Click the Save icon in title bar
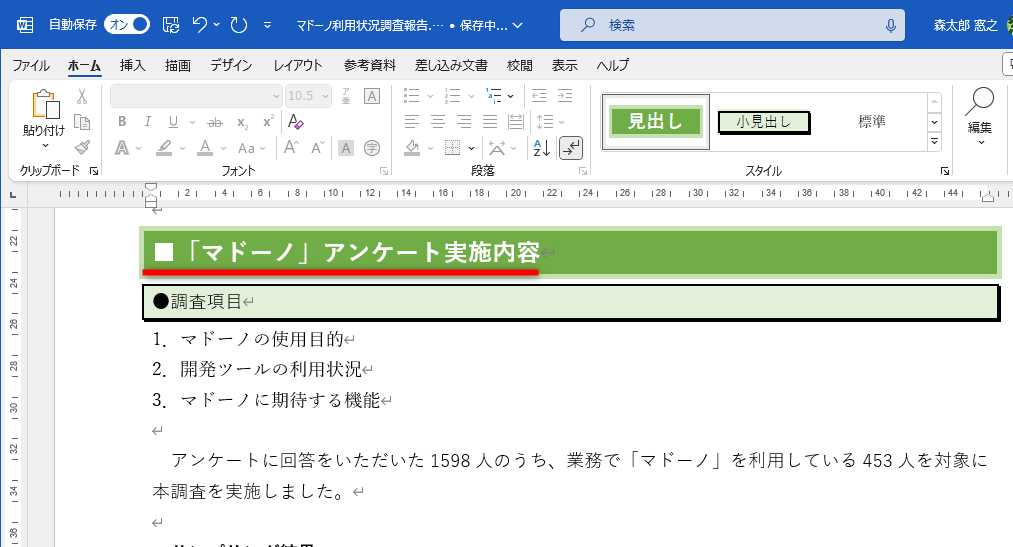The width and height of the screenshot is (1013, 547). coord(171,25)
